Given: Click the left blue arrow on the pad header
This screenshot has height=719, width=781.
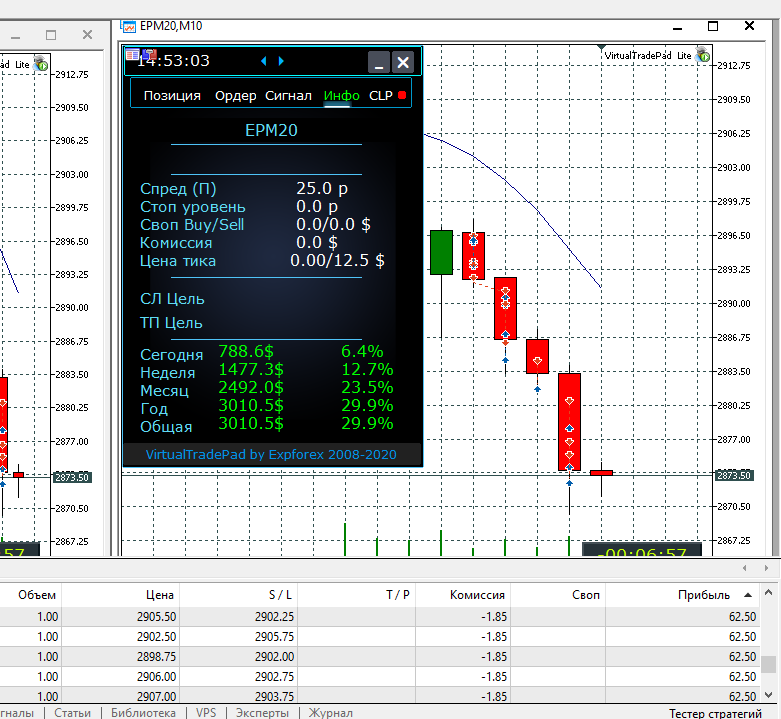Looking at the screenshot, I should 263,61.
